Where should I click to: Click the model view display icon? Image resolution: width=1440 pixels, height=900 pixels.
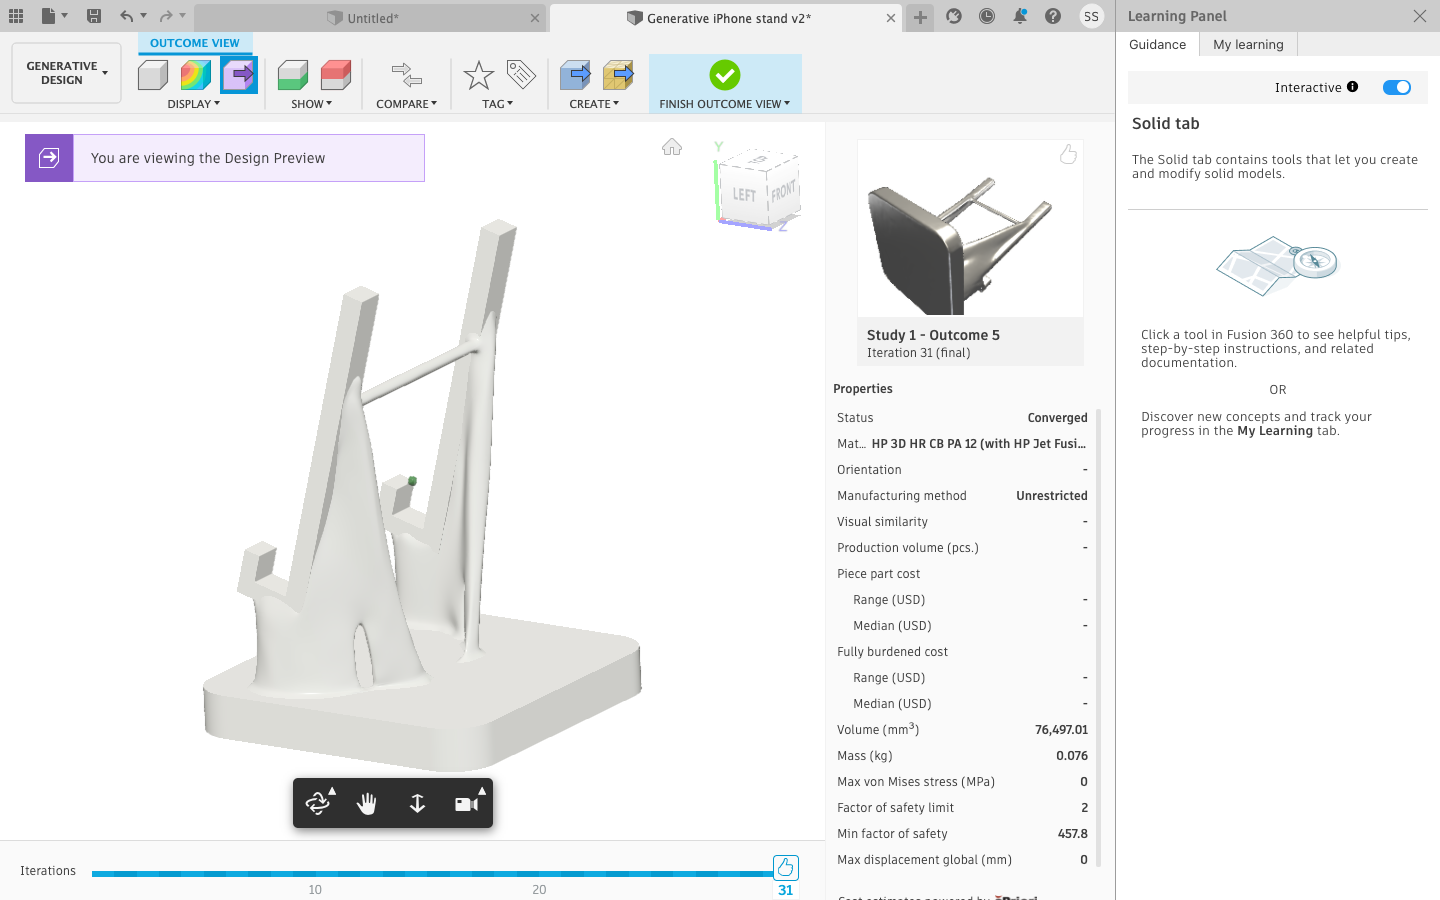[x=153, y=75]
